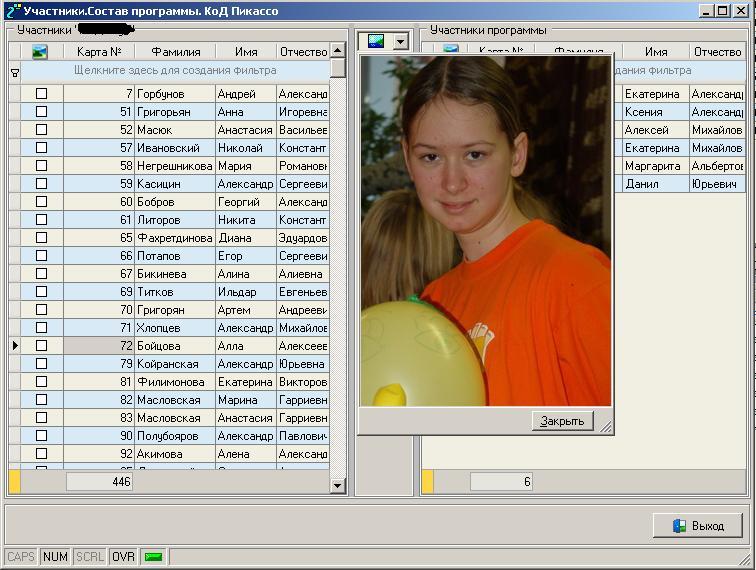756x570 pixels.
Task: Click the Бикинева surname cell
Action: coord(175,273)
